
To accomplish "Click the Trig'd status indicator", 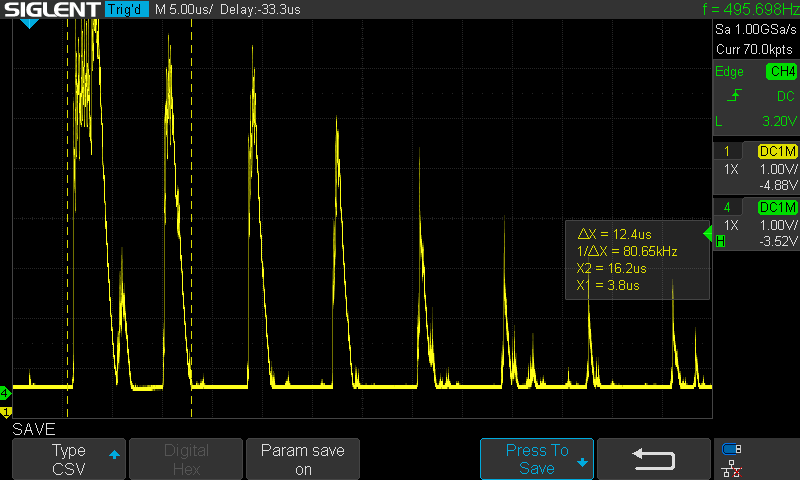I will 127,9.
